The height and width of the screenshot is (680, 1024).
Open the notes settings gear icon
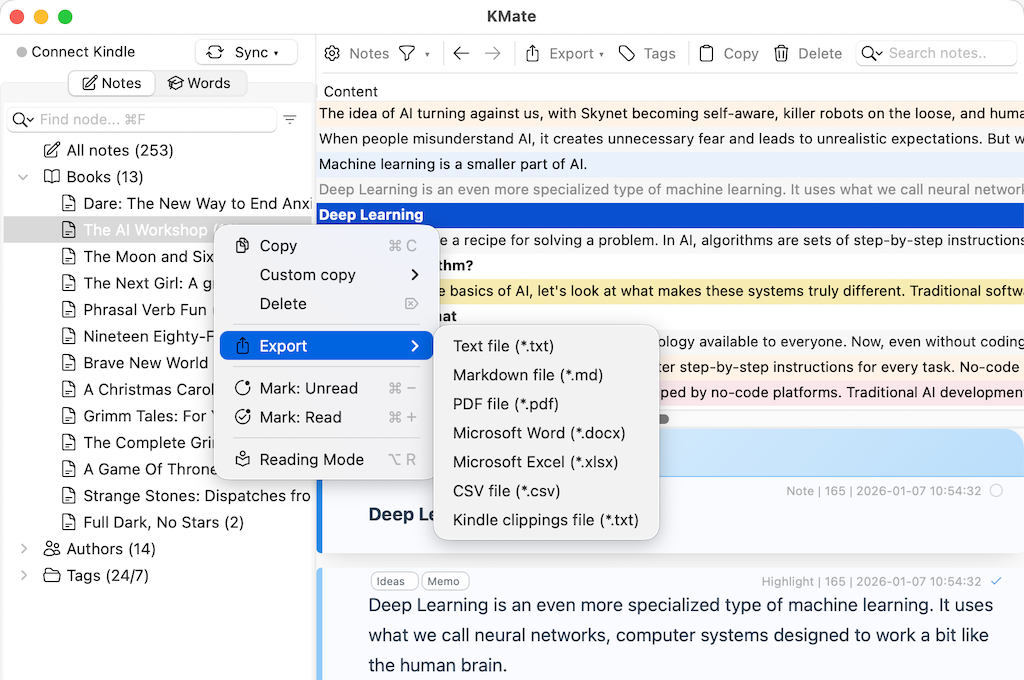pyautogui.click(x=330, y=53)
